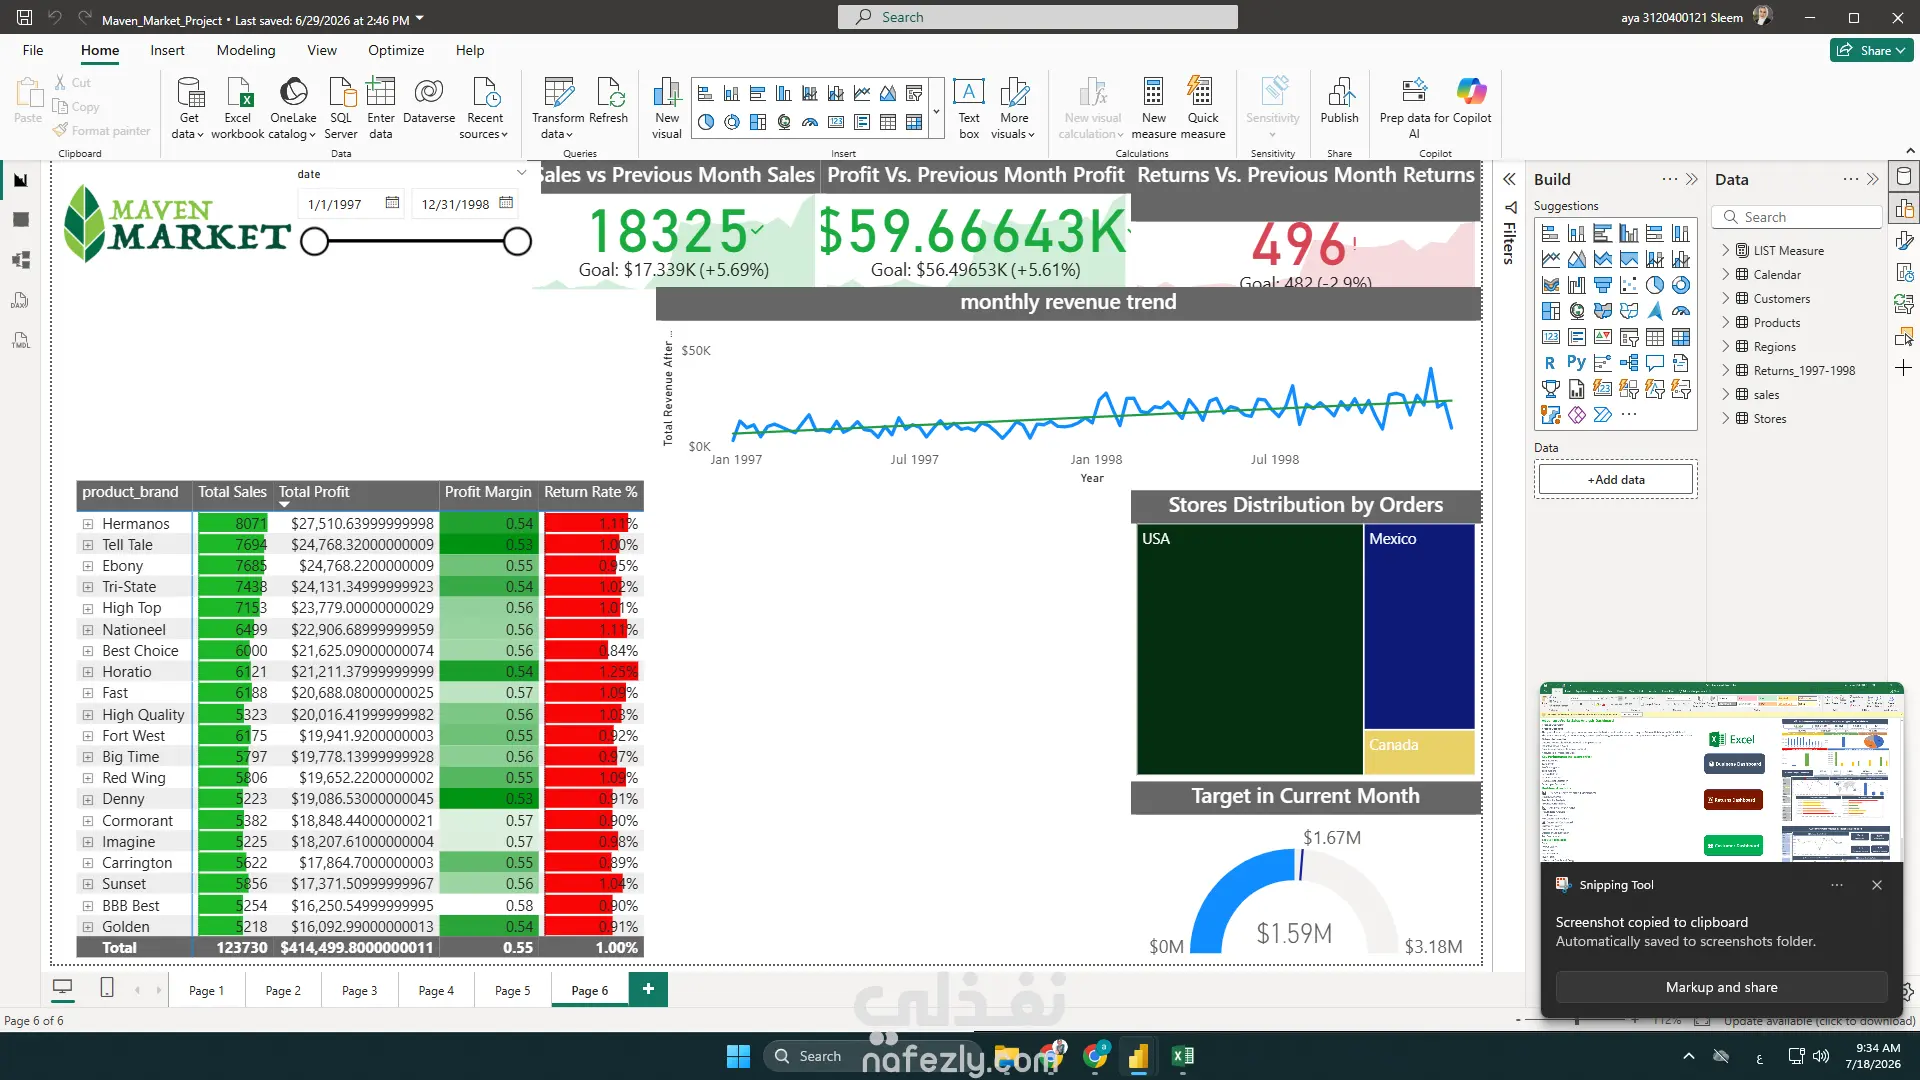Switch to Page 3 tab
1920x1080 pixels.
point(360,990)
